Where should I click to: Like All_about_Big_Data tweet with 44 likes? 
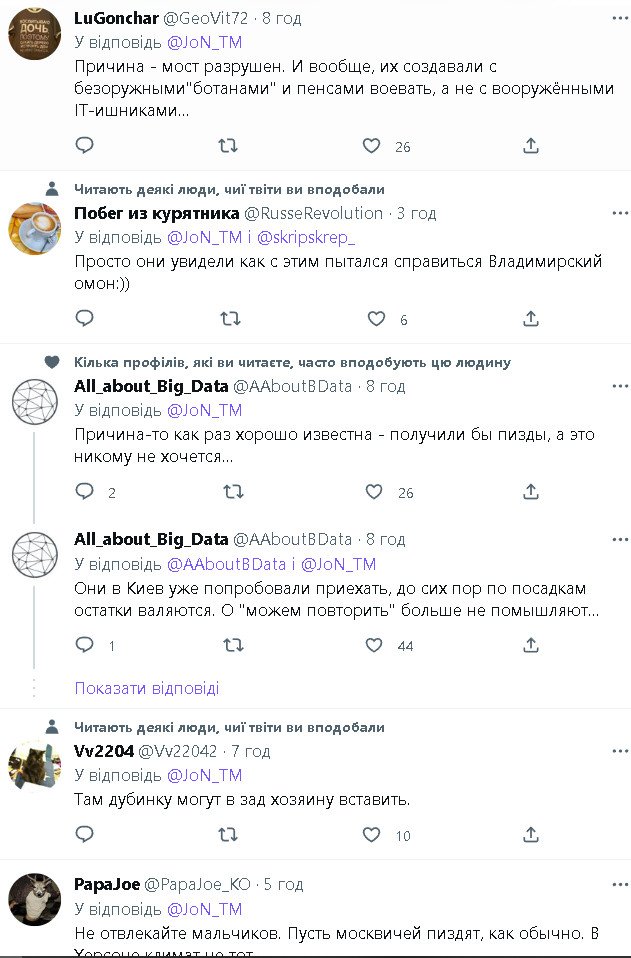point(374,646)
